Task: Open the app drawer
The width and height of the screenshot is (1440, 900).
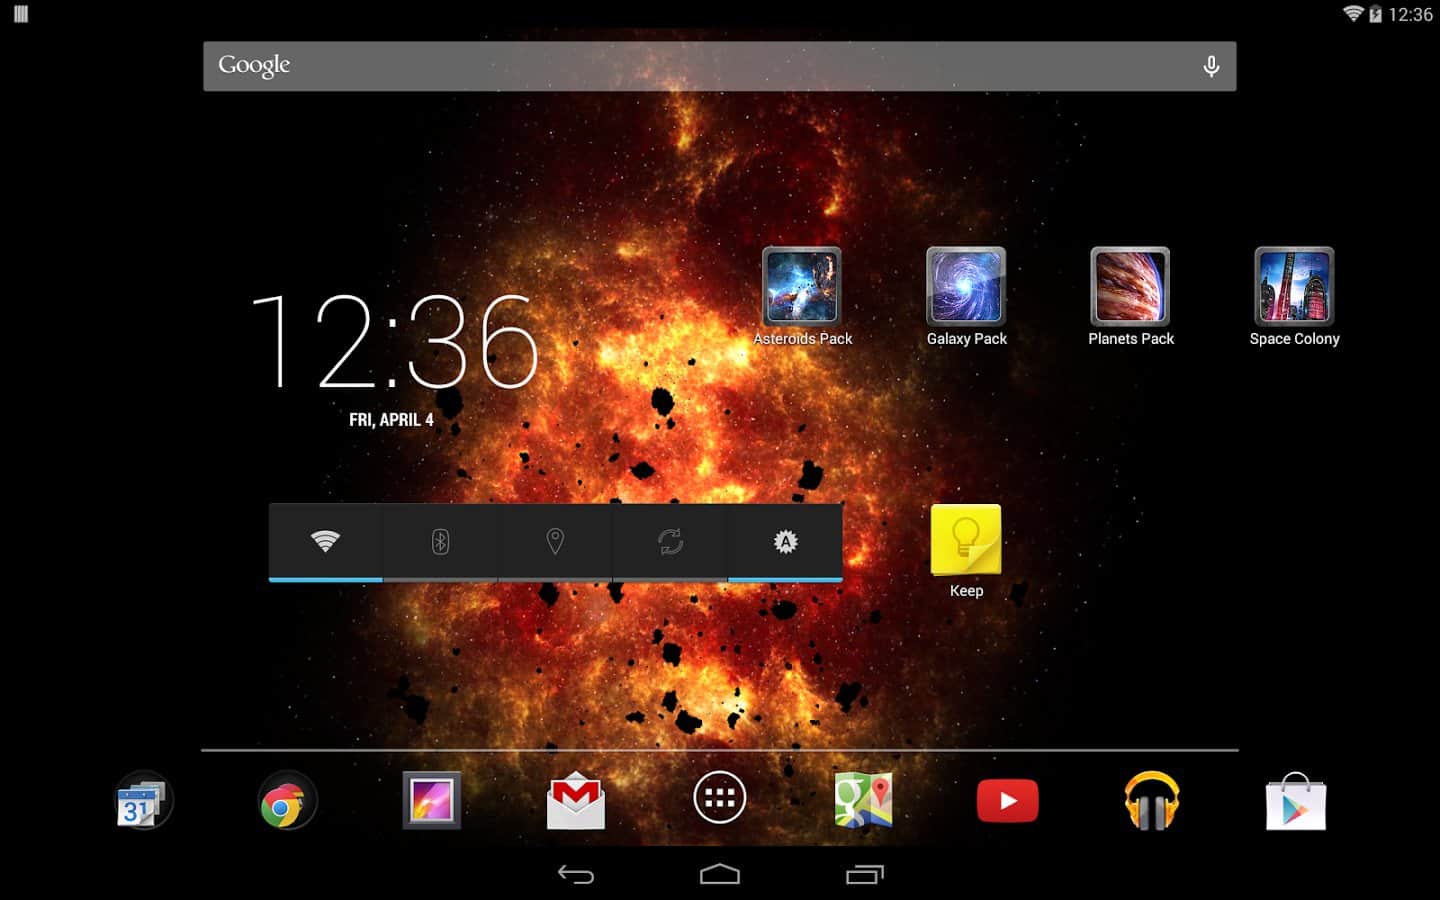Action: [x=720, y=798]
